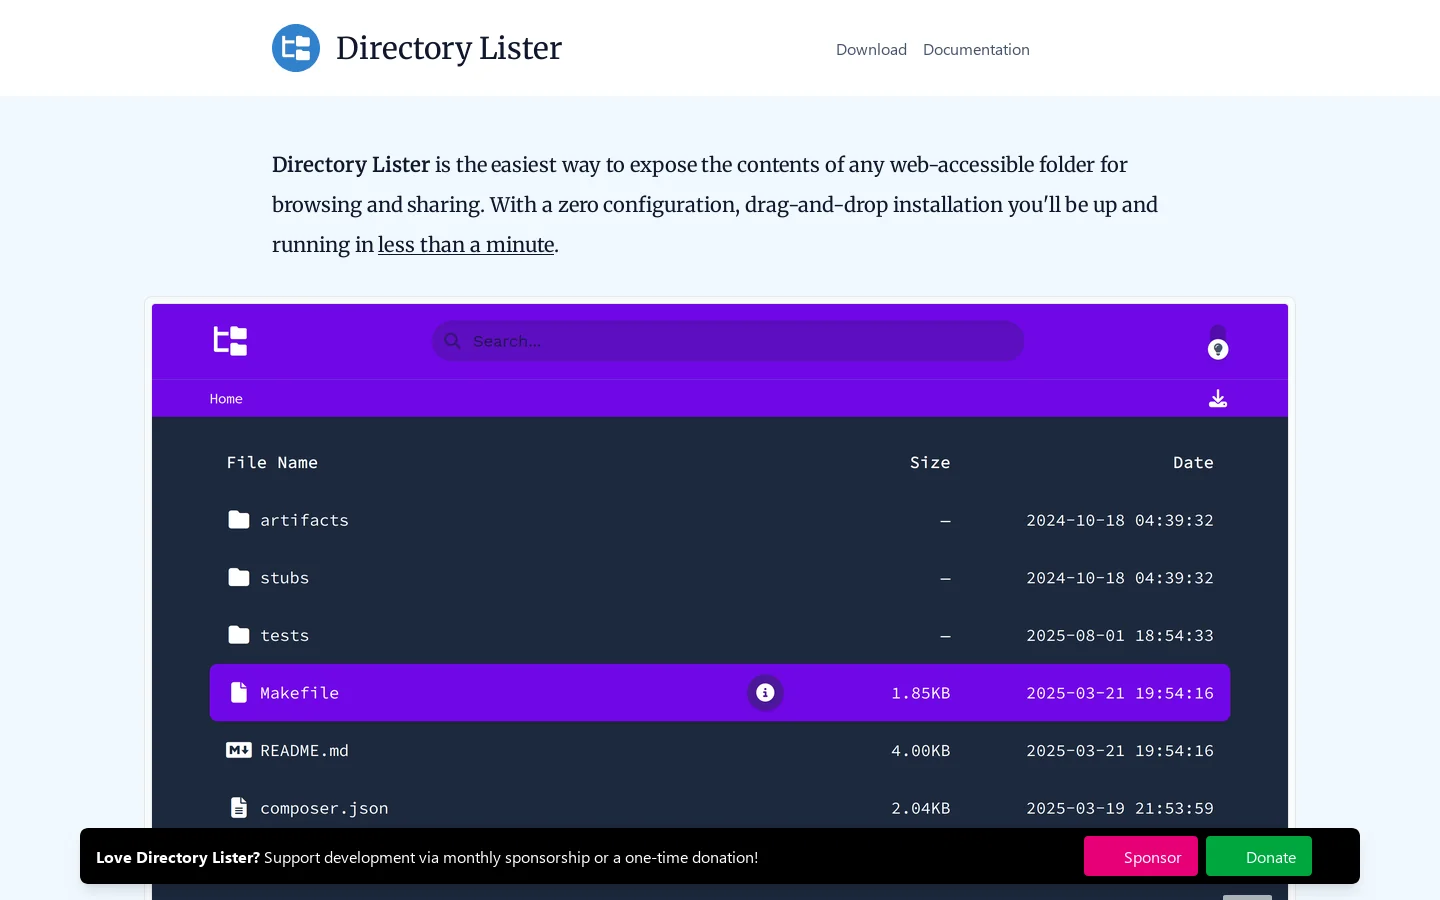
Task: Click the Makefile file icon
Action: [238, 693]
